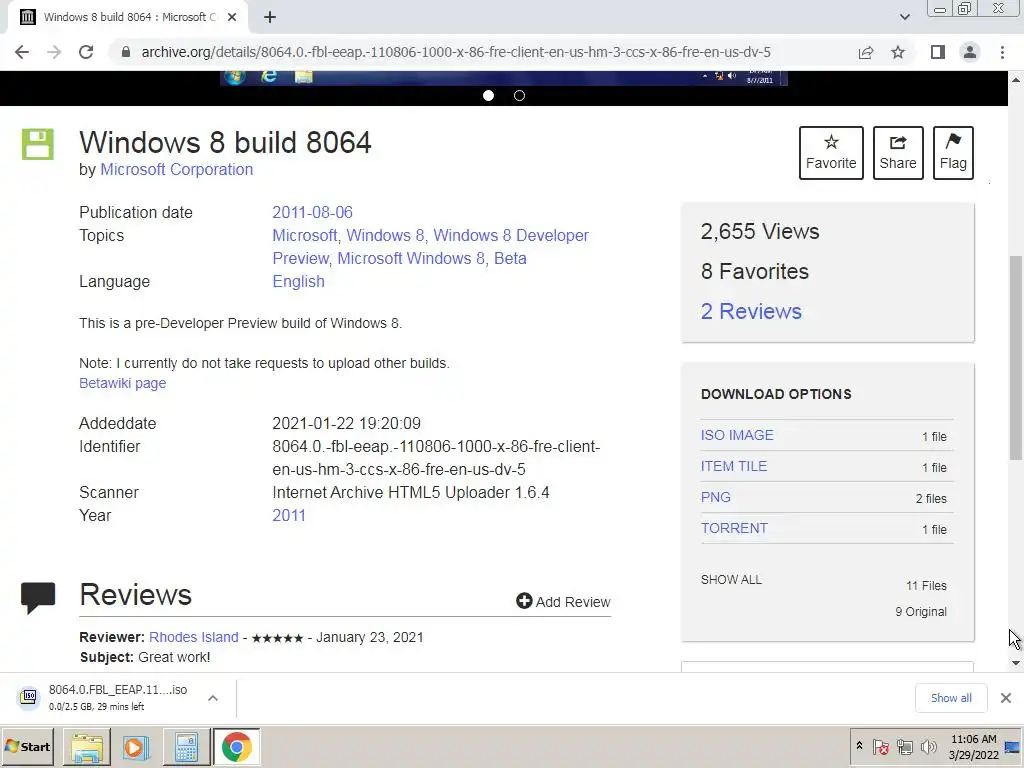Open the network tray icon

point(904,746)
